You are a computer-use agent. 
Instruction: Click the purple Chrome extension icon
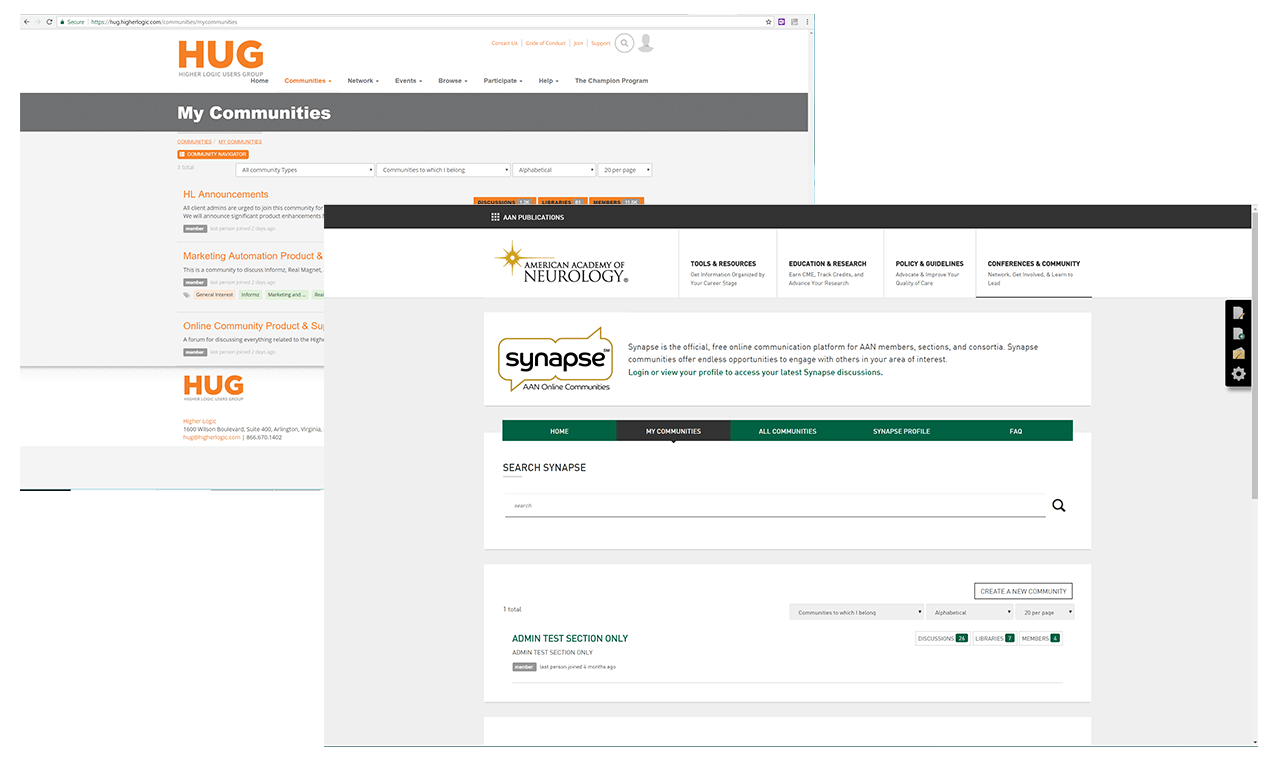[781, 21]
